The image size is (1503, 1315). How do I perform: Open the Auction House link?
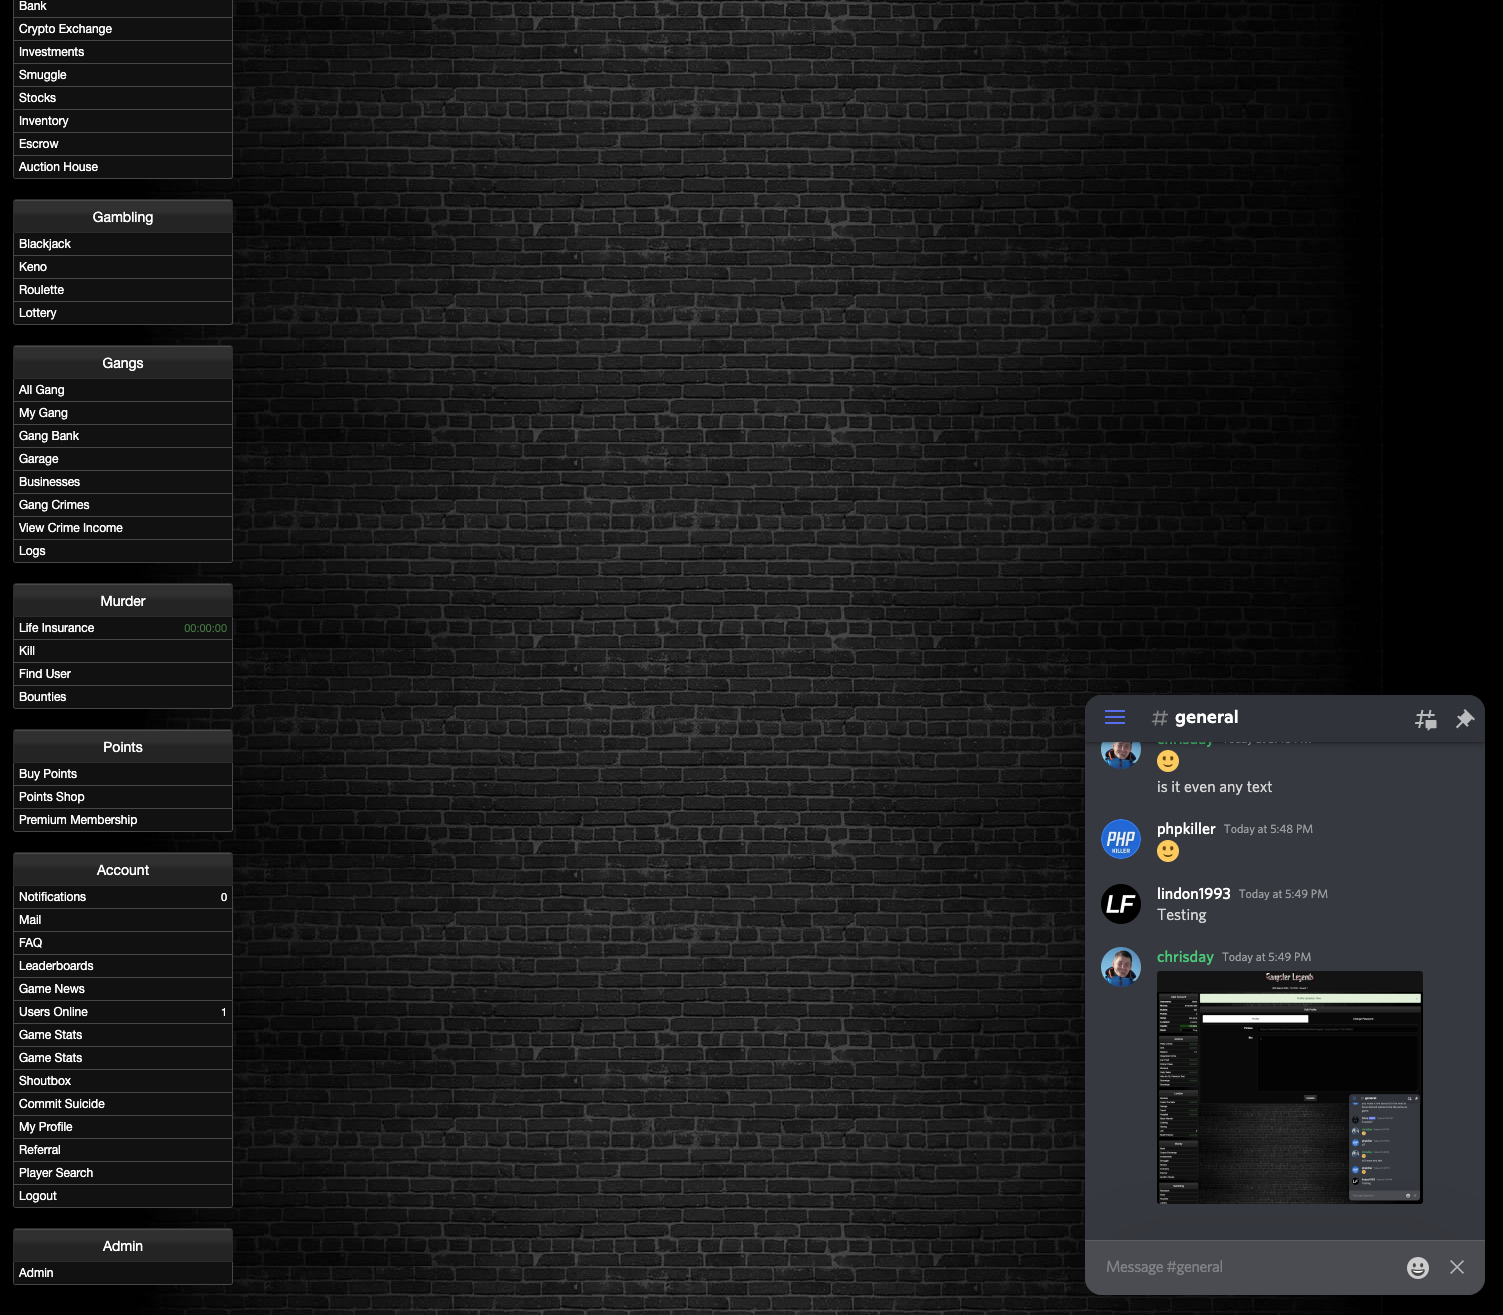tap(58, 167)
